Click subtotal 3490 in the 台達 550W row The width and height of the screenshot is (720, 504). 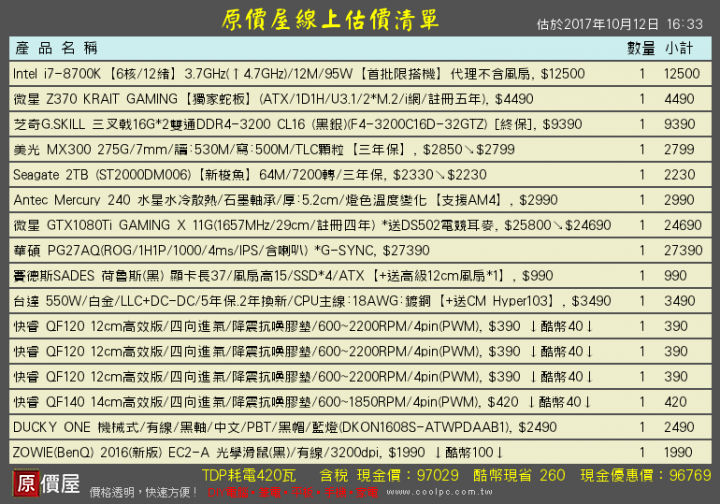(679, 301)
